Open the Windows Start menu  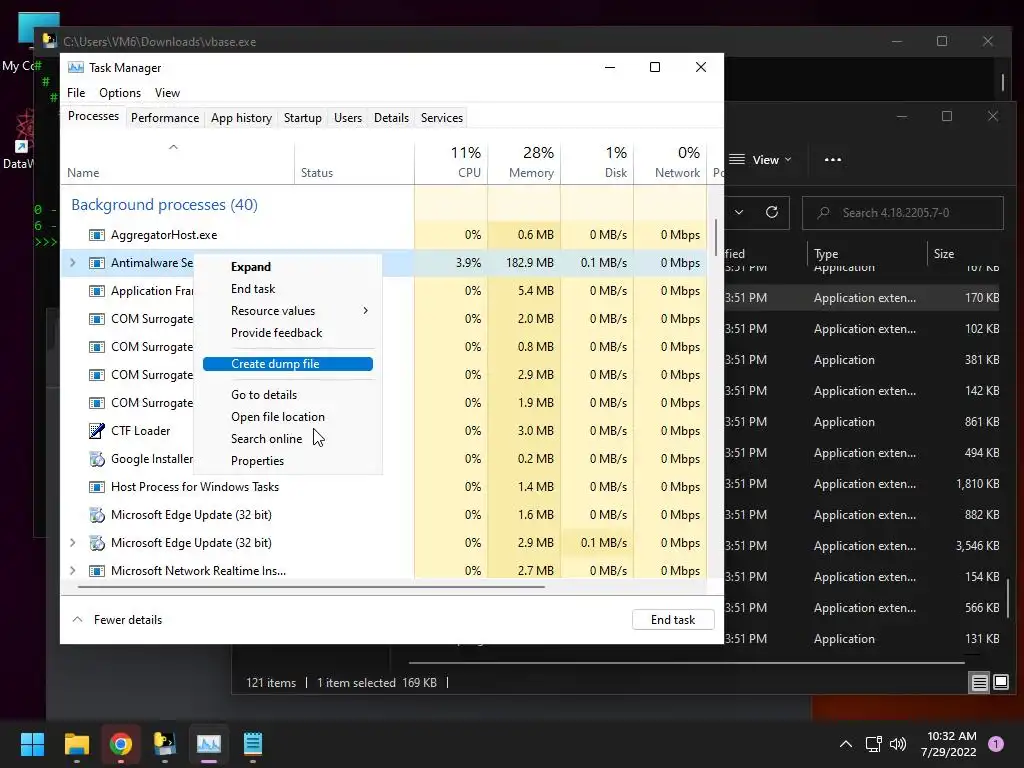coord(32,744)
